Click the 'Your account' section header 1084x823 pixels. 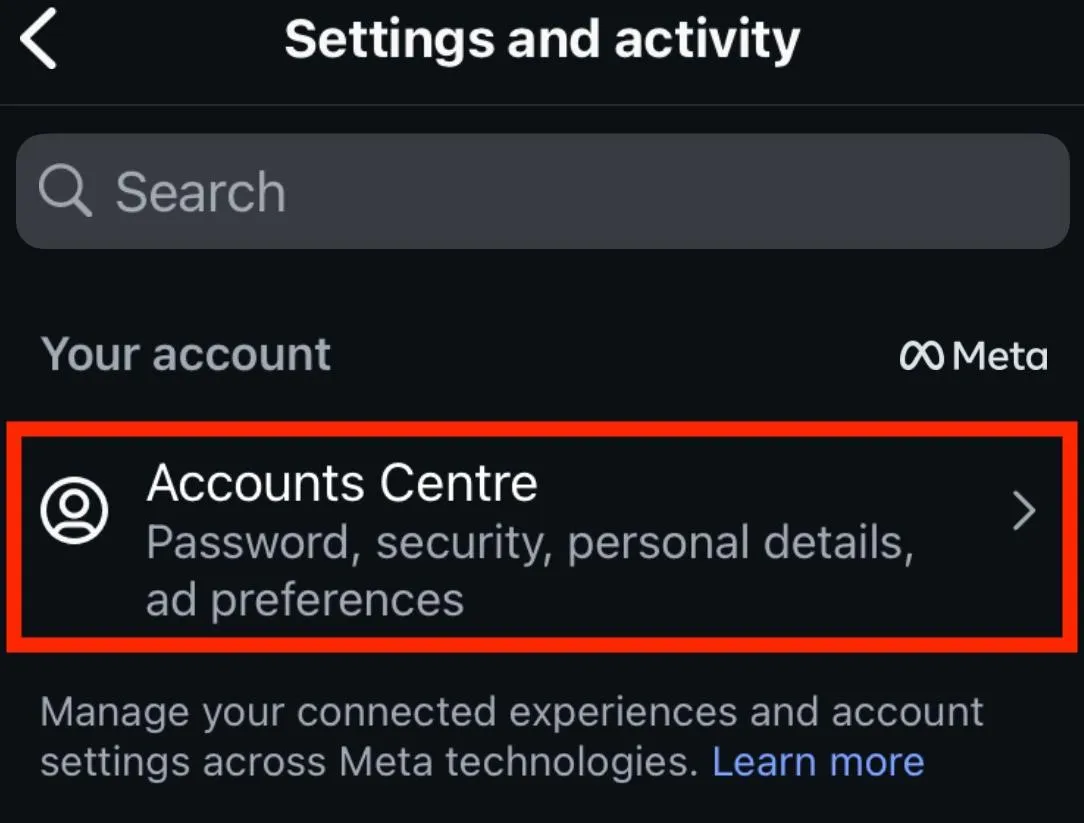[186, 354]
